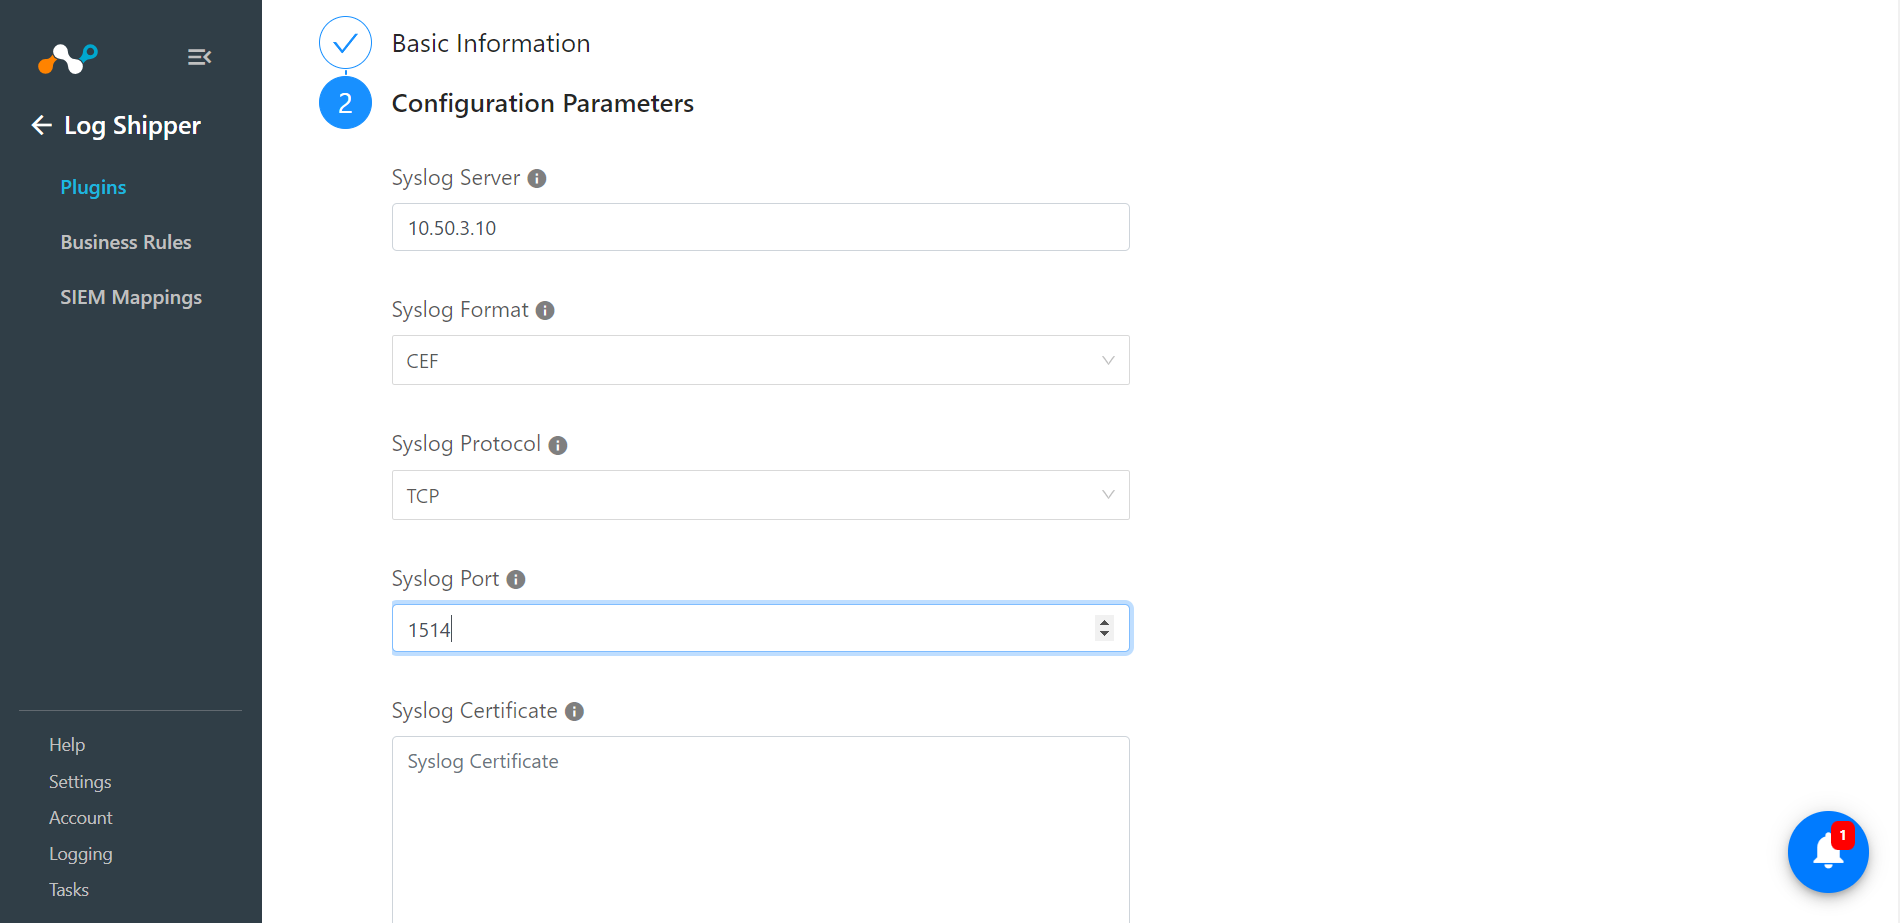Open the Help link
Screen dimensions: 1900x923
click(x=67, y=745)
